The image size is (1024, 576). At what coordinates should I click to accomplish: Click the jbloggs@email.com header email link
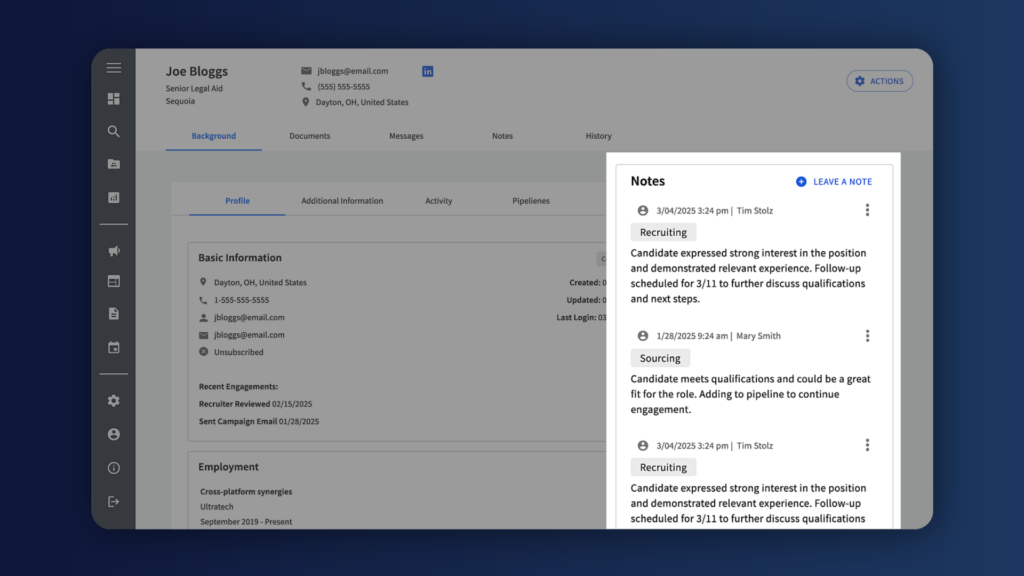point(352,71)
